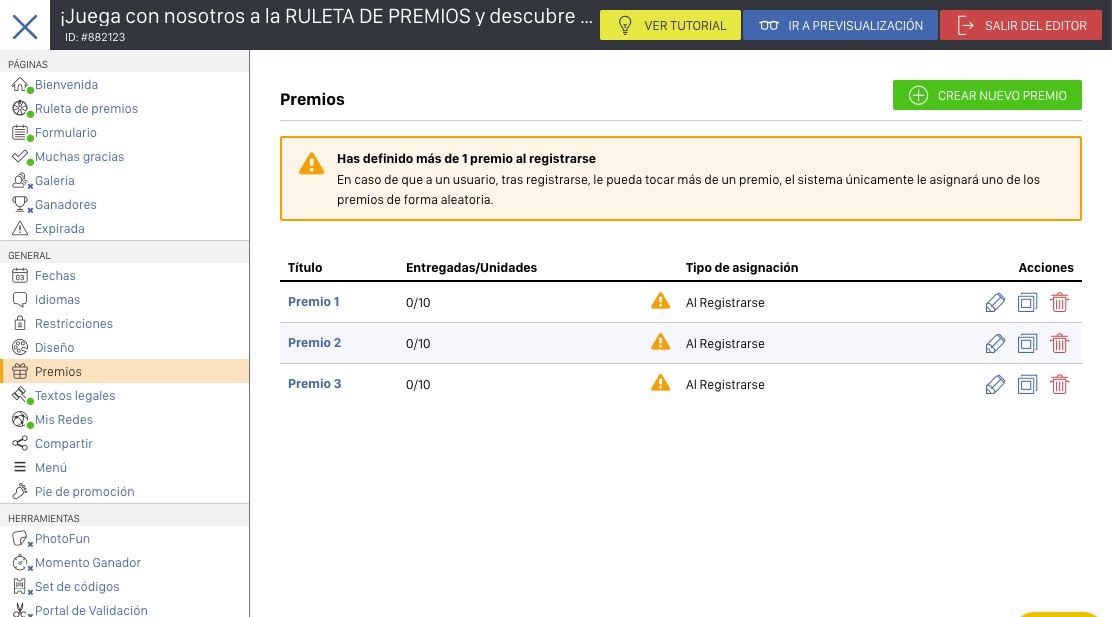Click the warning triangle next to Premio 1
Image resolution: width=1112 pixels, height=617 pixels.
[x=660, y=301]
